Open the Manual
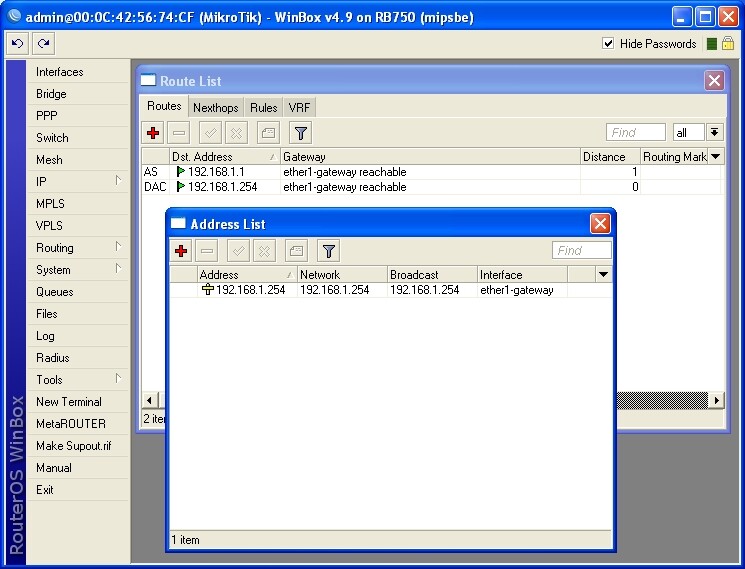The width and height of the screenshot is (745, 569). point(77,468)
